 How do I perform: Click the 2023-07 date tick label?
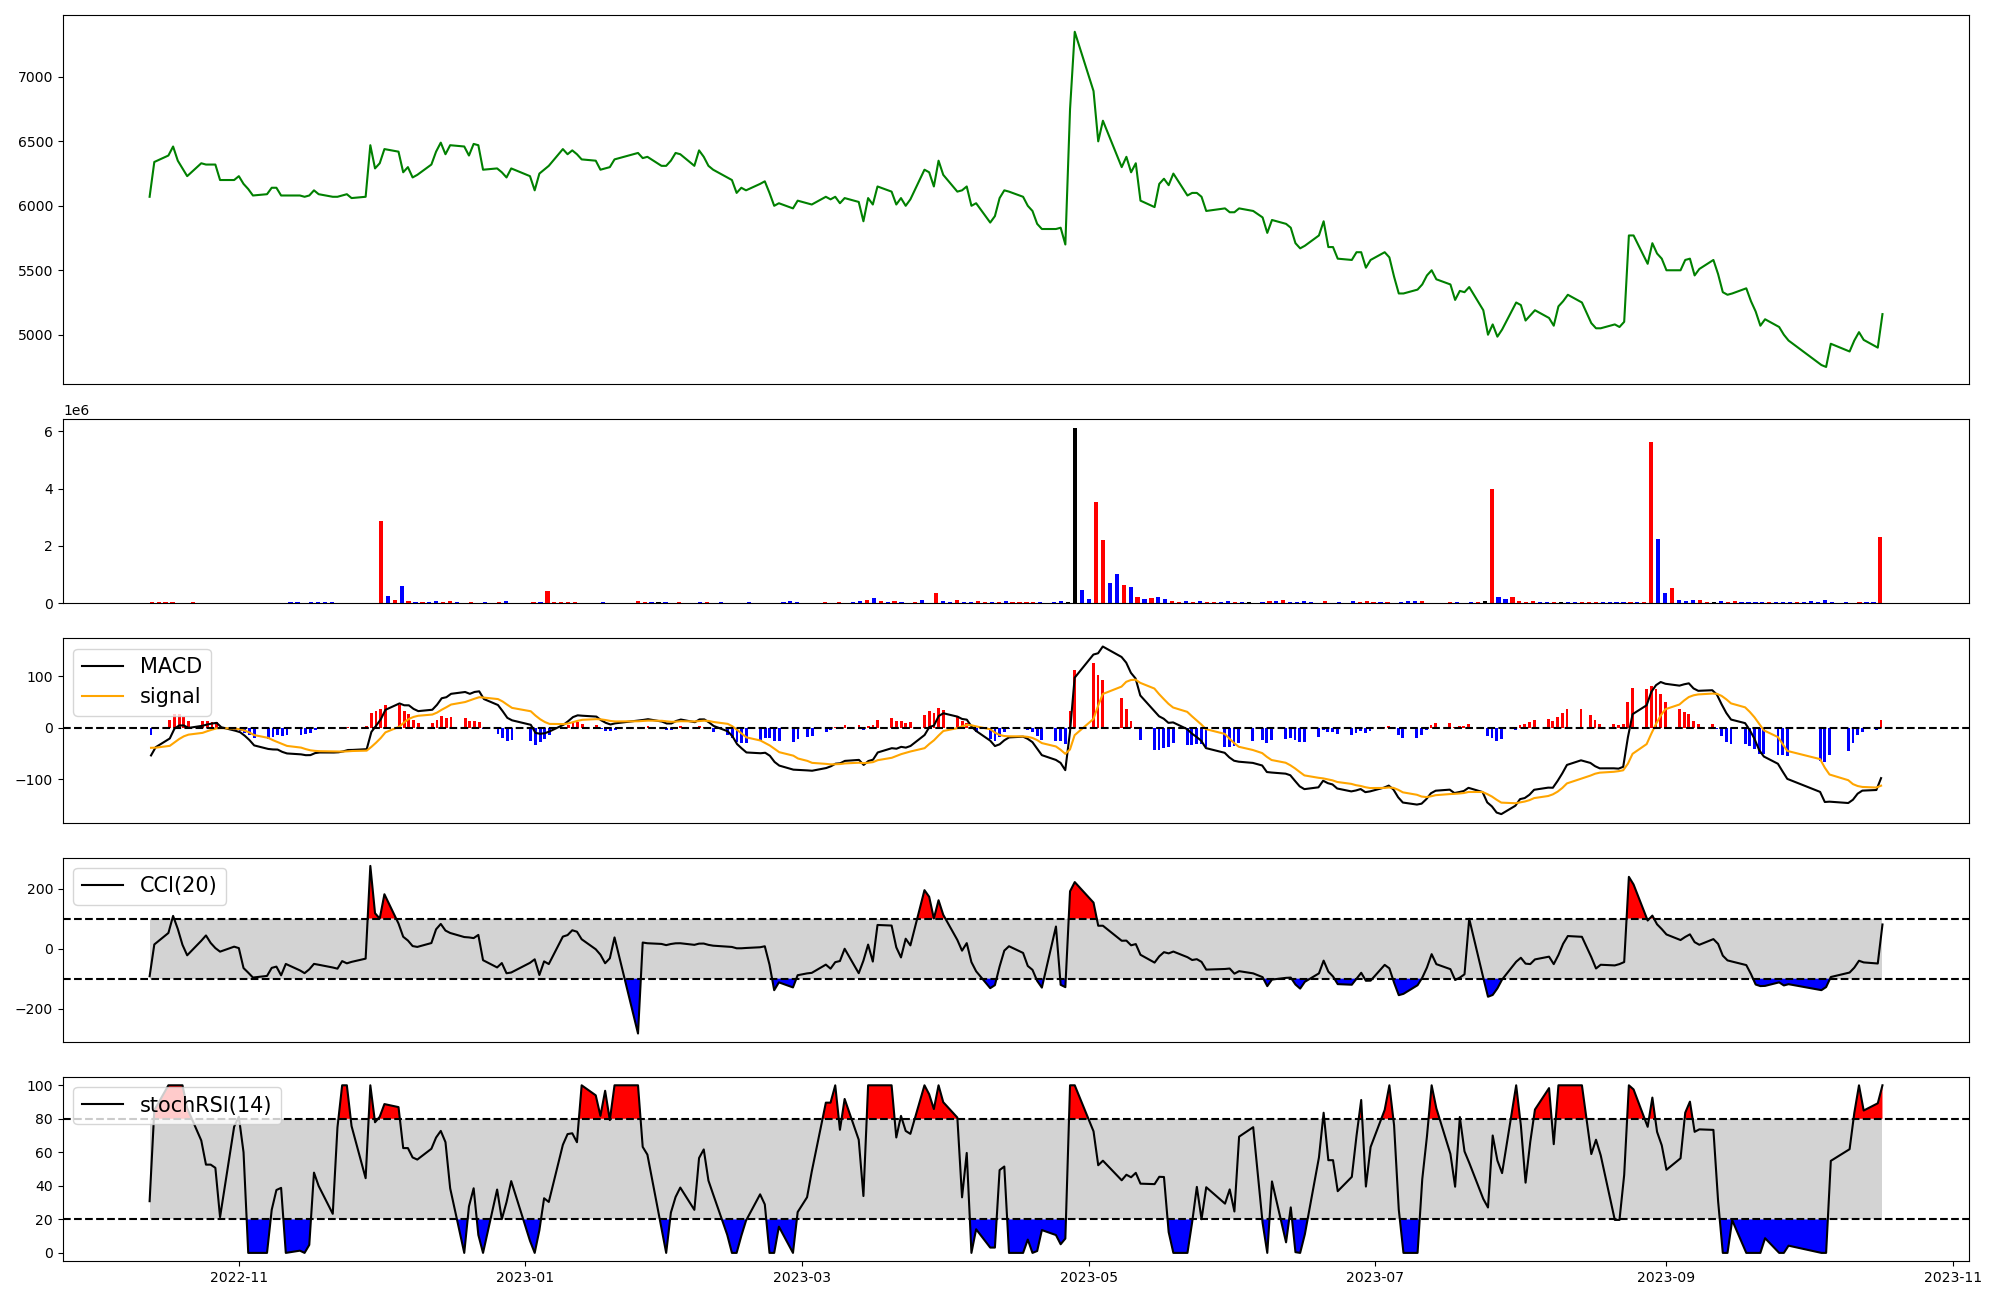point(1375,1277)
